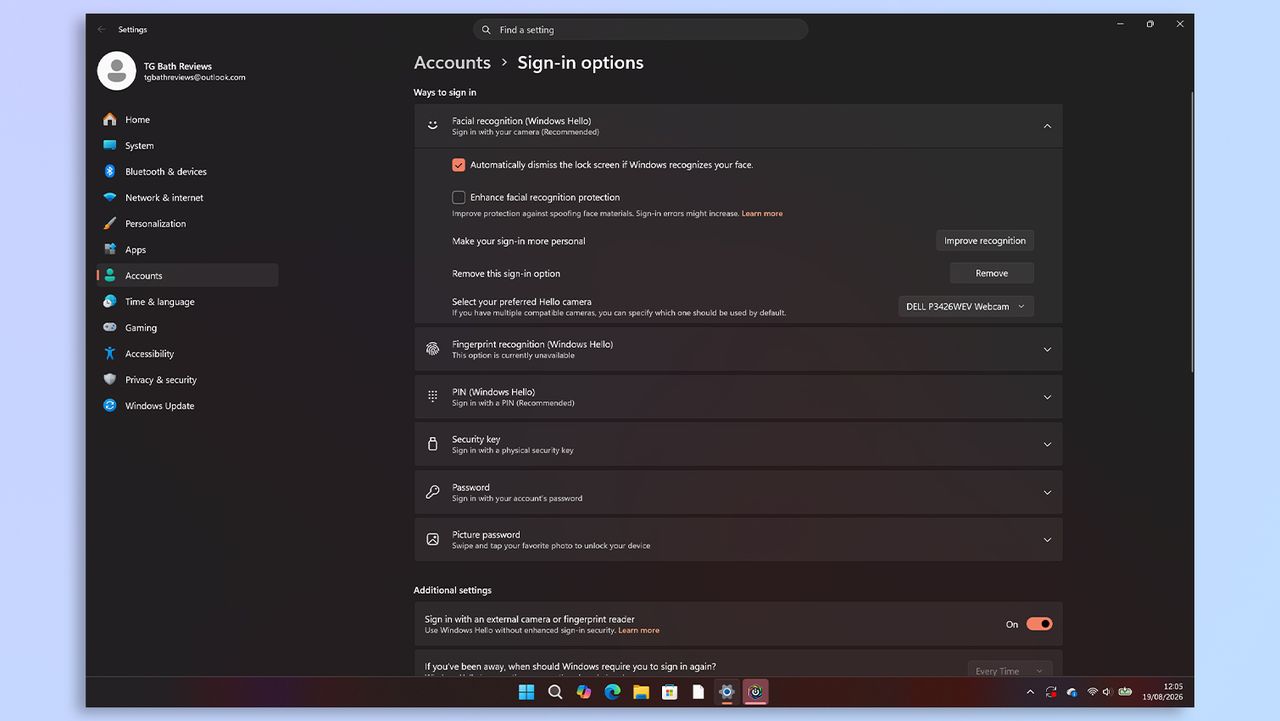The image size is (1280, 721).
Task: Launch Microsoft Edge from taskbar
Action: tap(612, 692)
